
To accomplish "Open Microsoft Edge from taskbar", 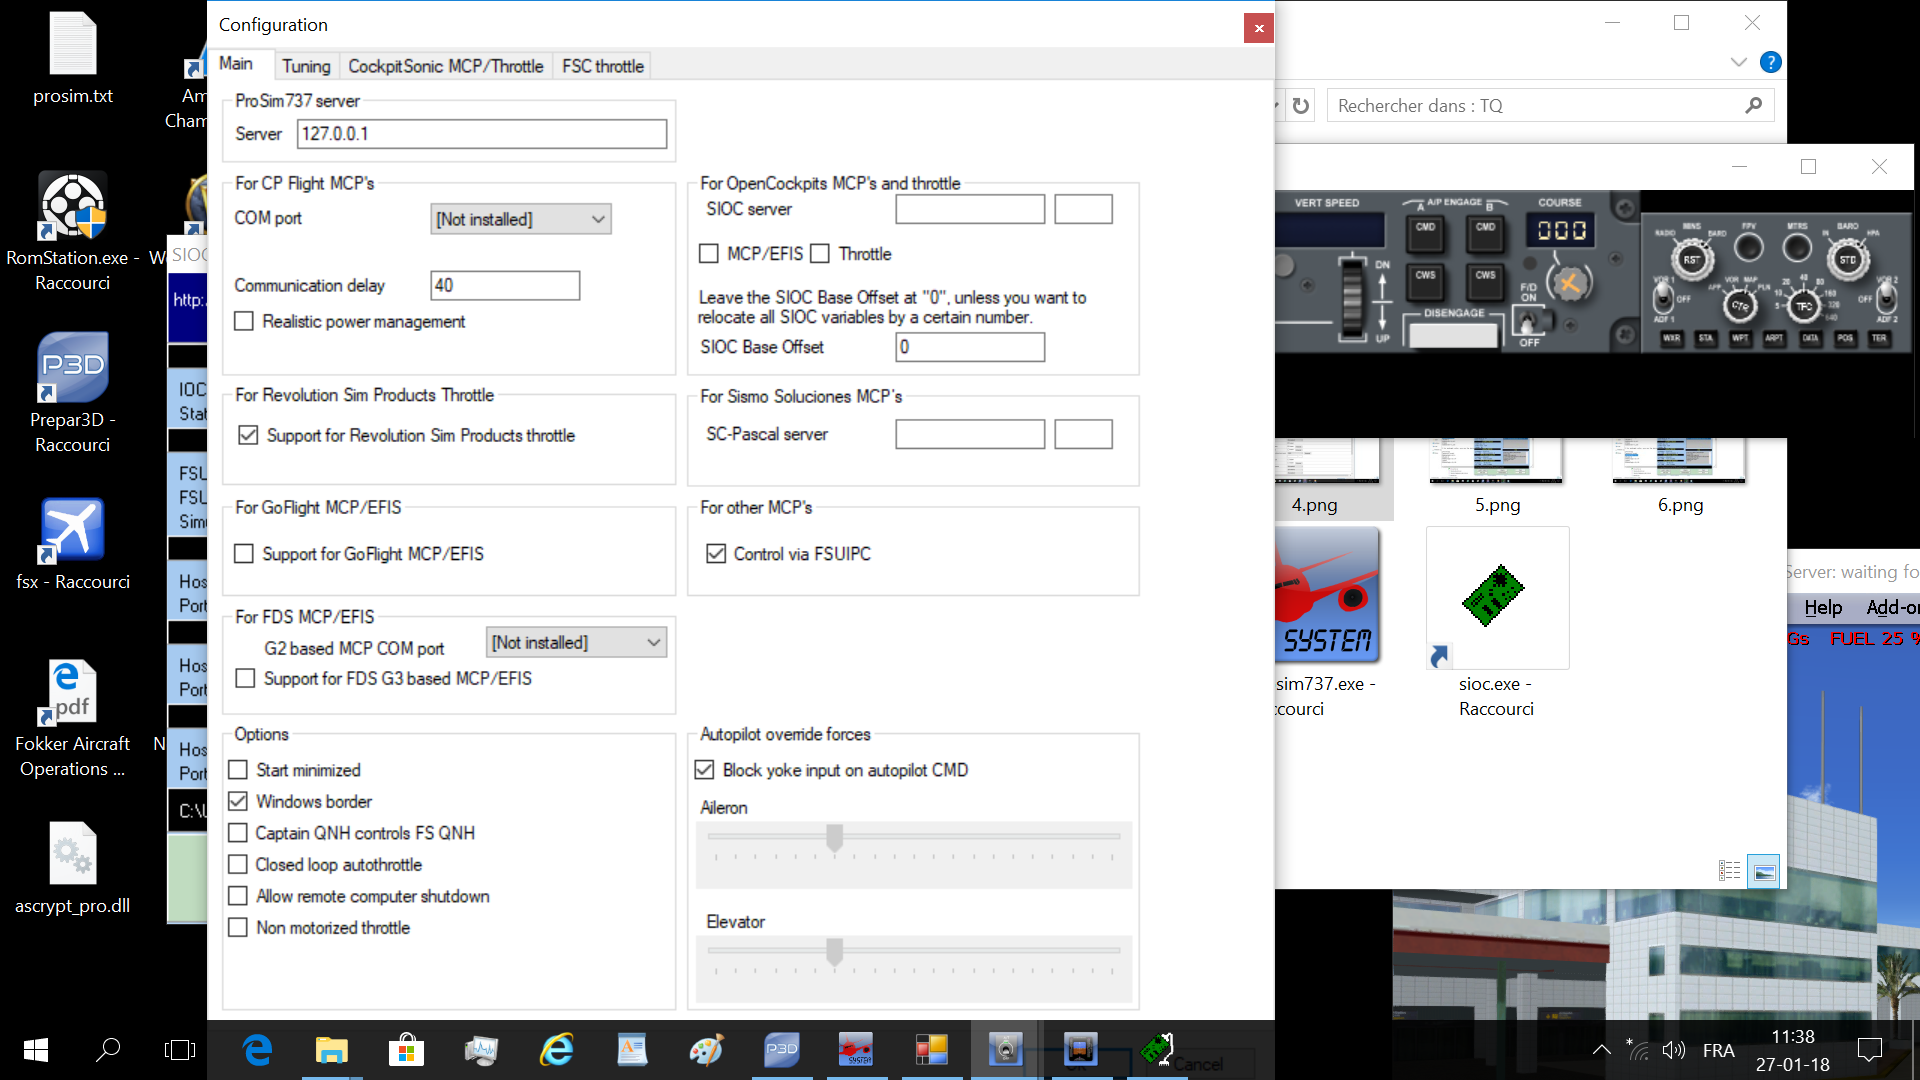I will point(257,1050).
